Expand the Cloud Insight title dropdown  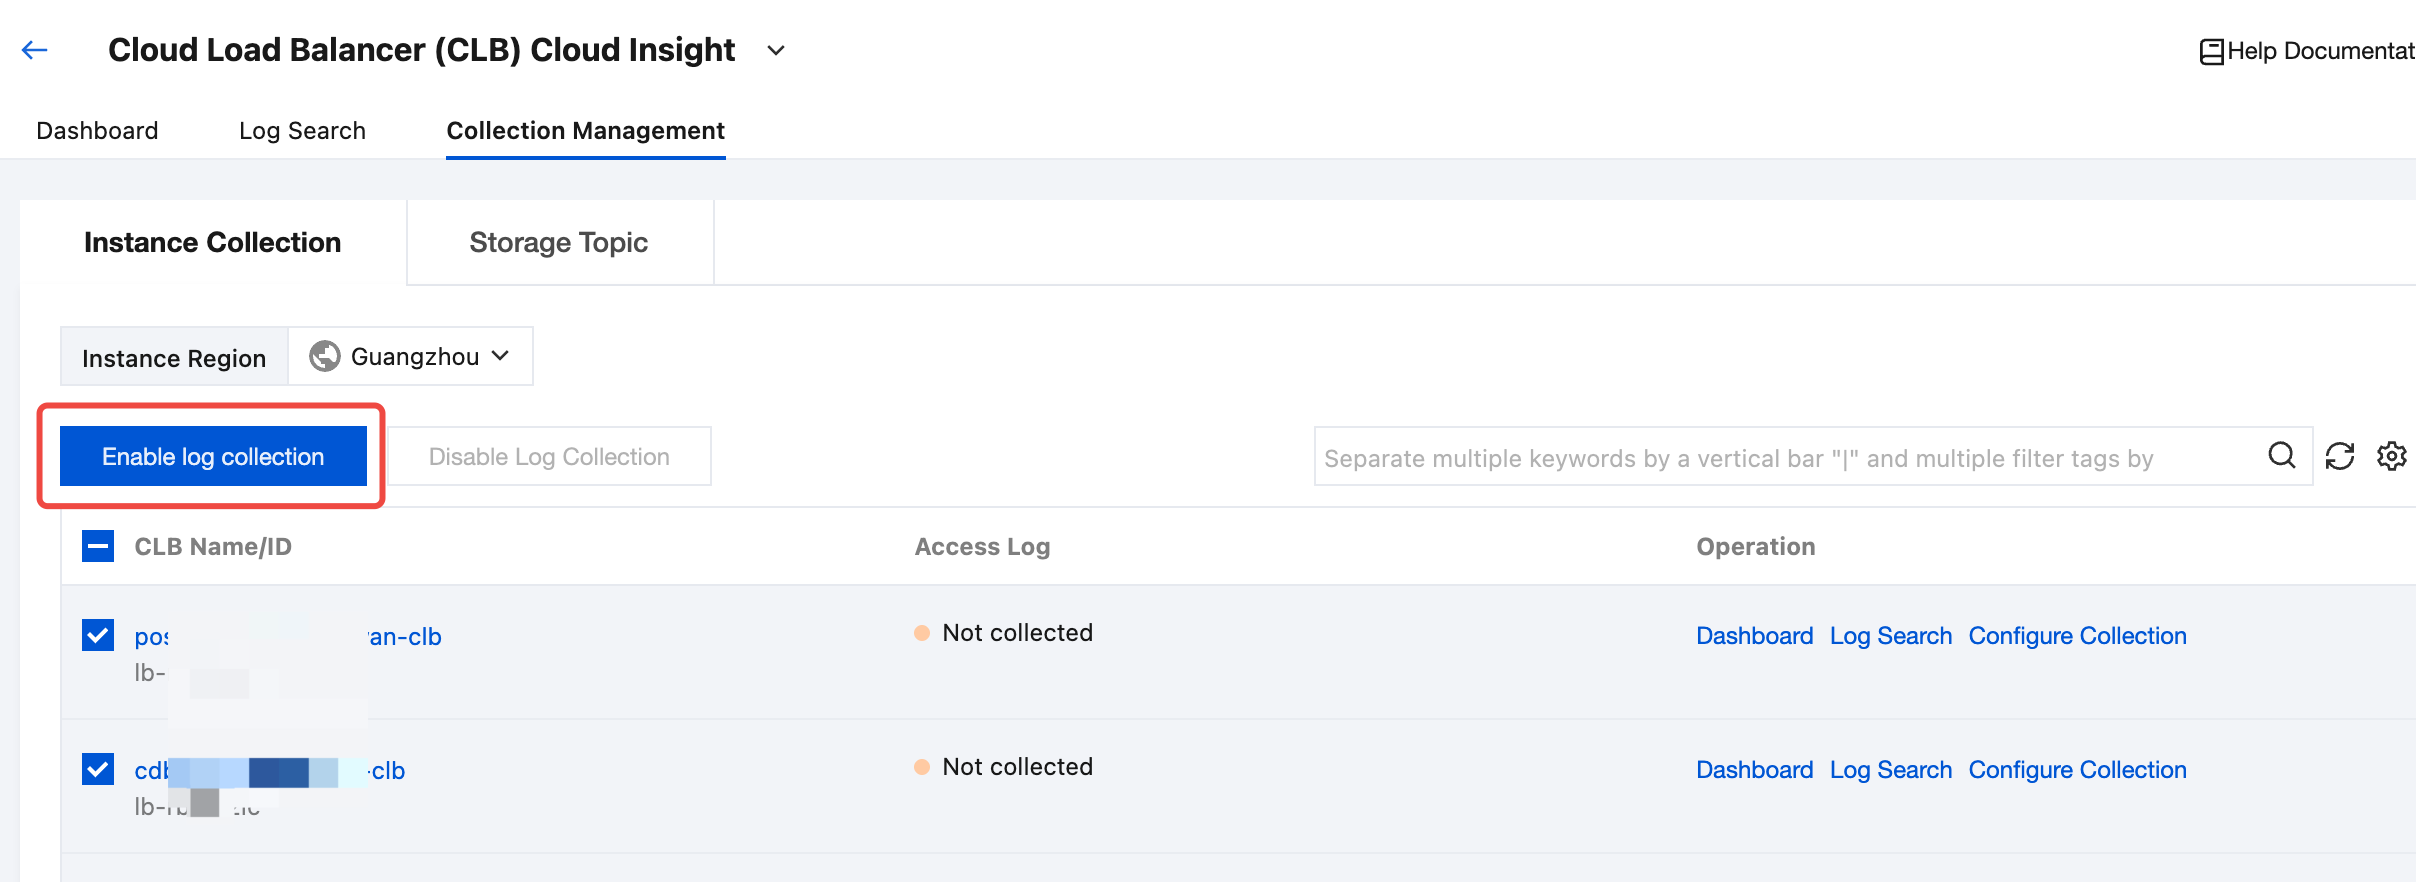[x=776, y=50]
